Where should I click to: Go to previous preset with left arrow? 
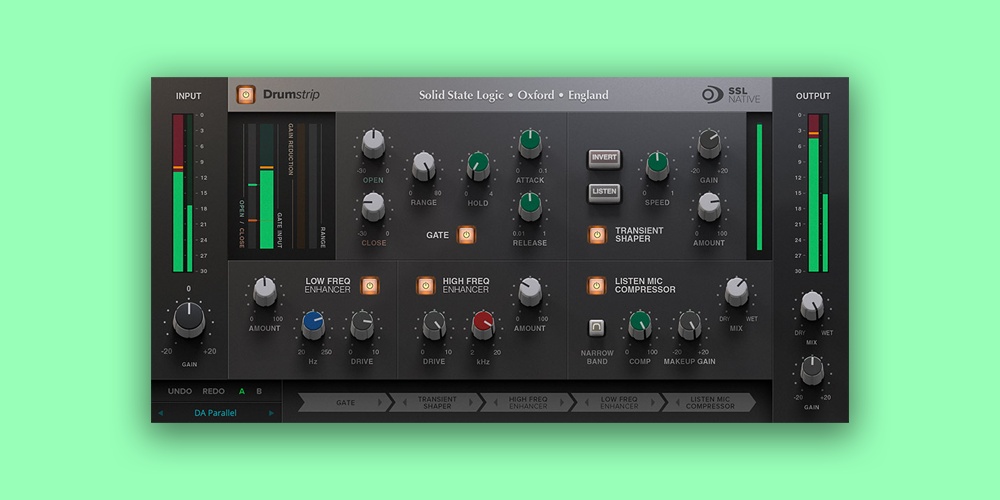click(160, 412)
